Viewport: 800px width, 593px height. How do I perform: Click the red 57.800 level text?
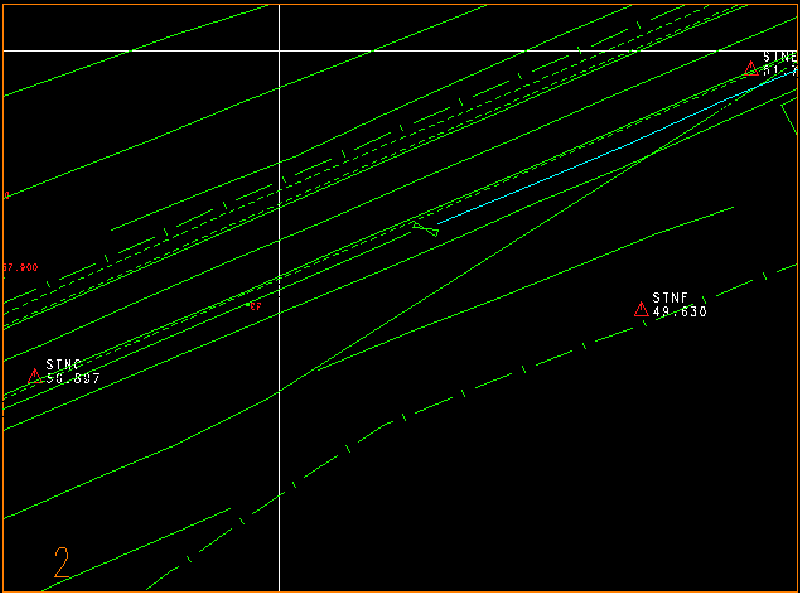click(x=20, y=268)
